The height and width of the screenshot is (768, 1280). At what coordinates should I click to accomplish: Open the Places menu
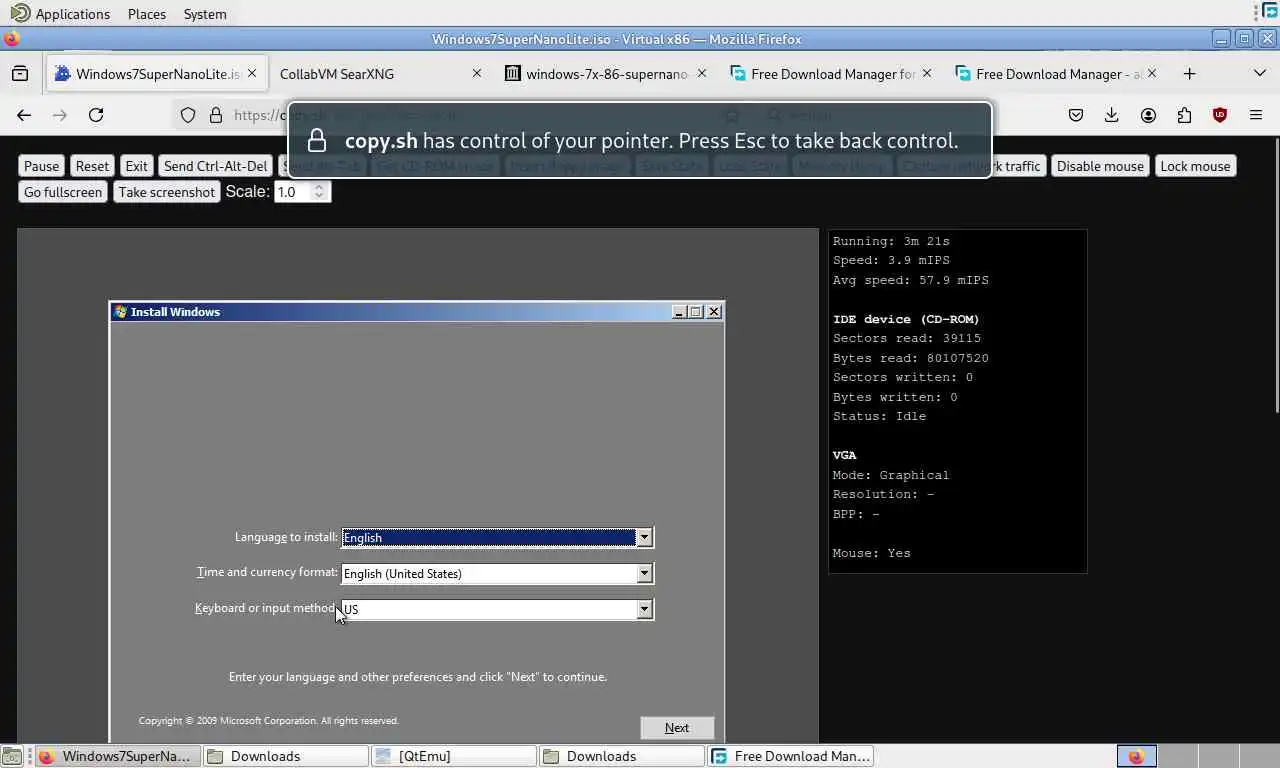pos(147,14)
